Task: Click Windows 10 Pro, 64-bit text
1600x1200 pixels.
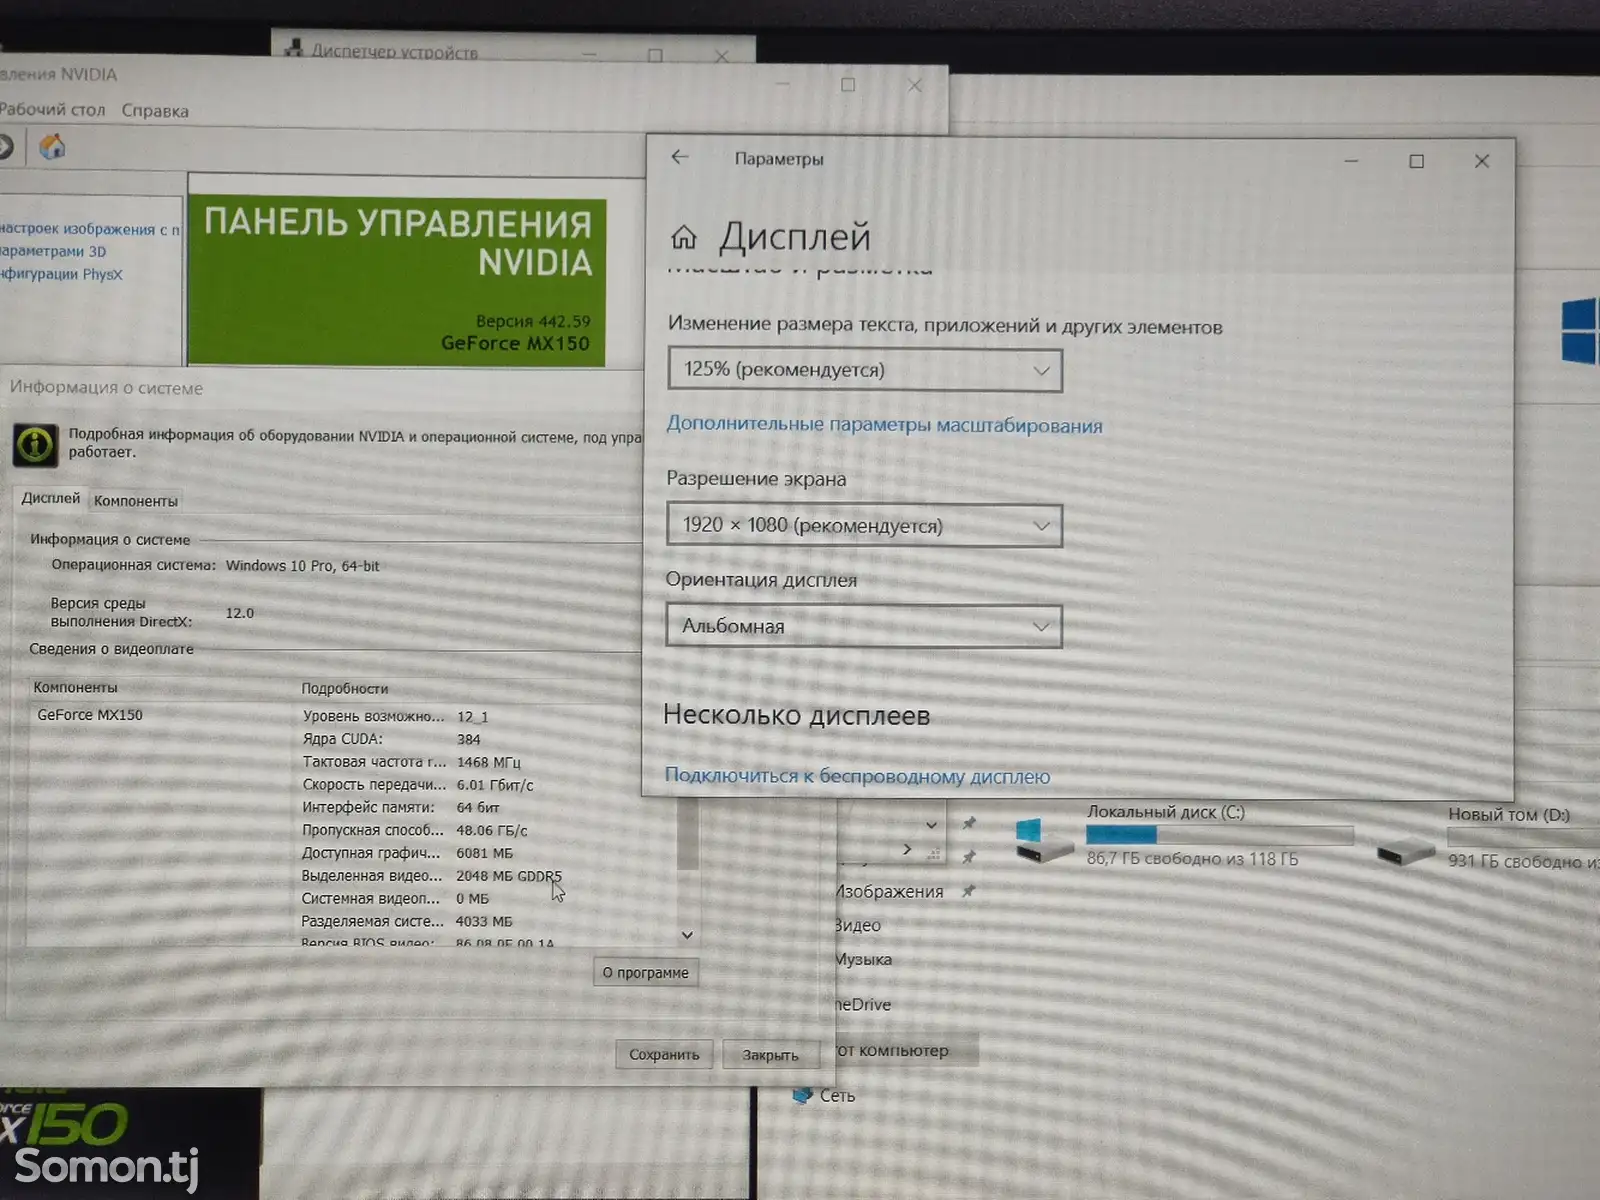Action: click(302, 566)
